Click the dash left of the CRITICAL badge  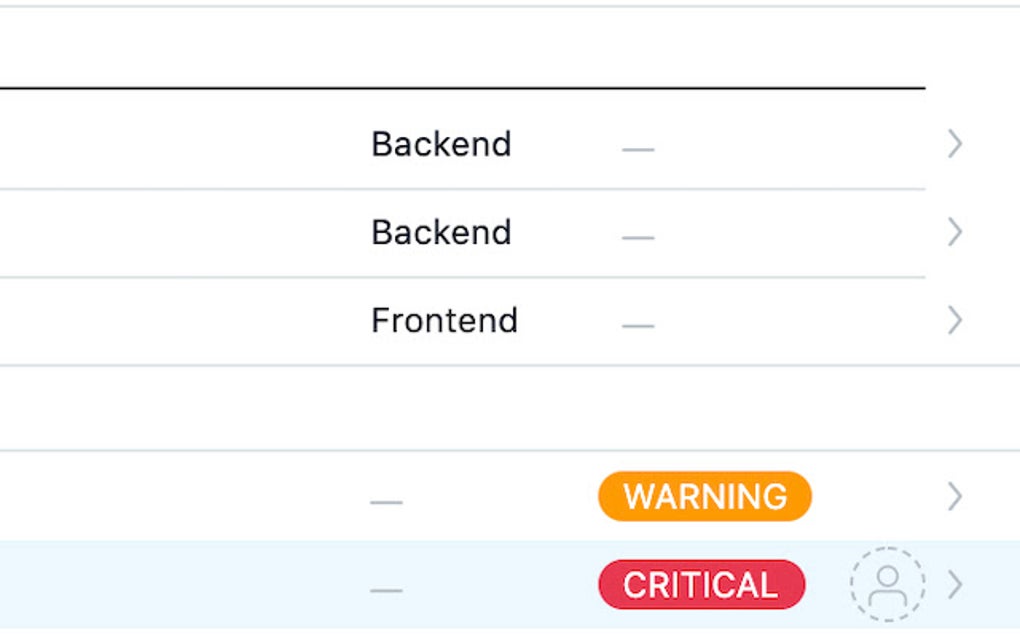click(x=386, y=590)
